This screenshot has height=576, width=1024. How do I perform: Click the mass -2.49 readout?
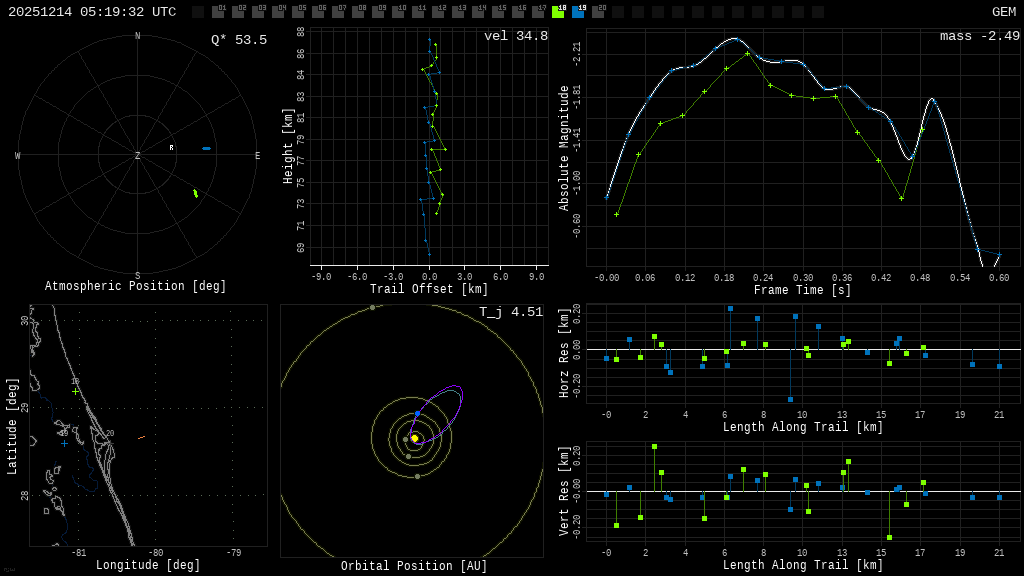click(x=979, y=36)
